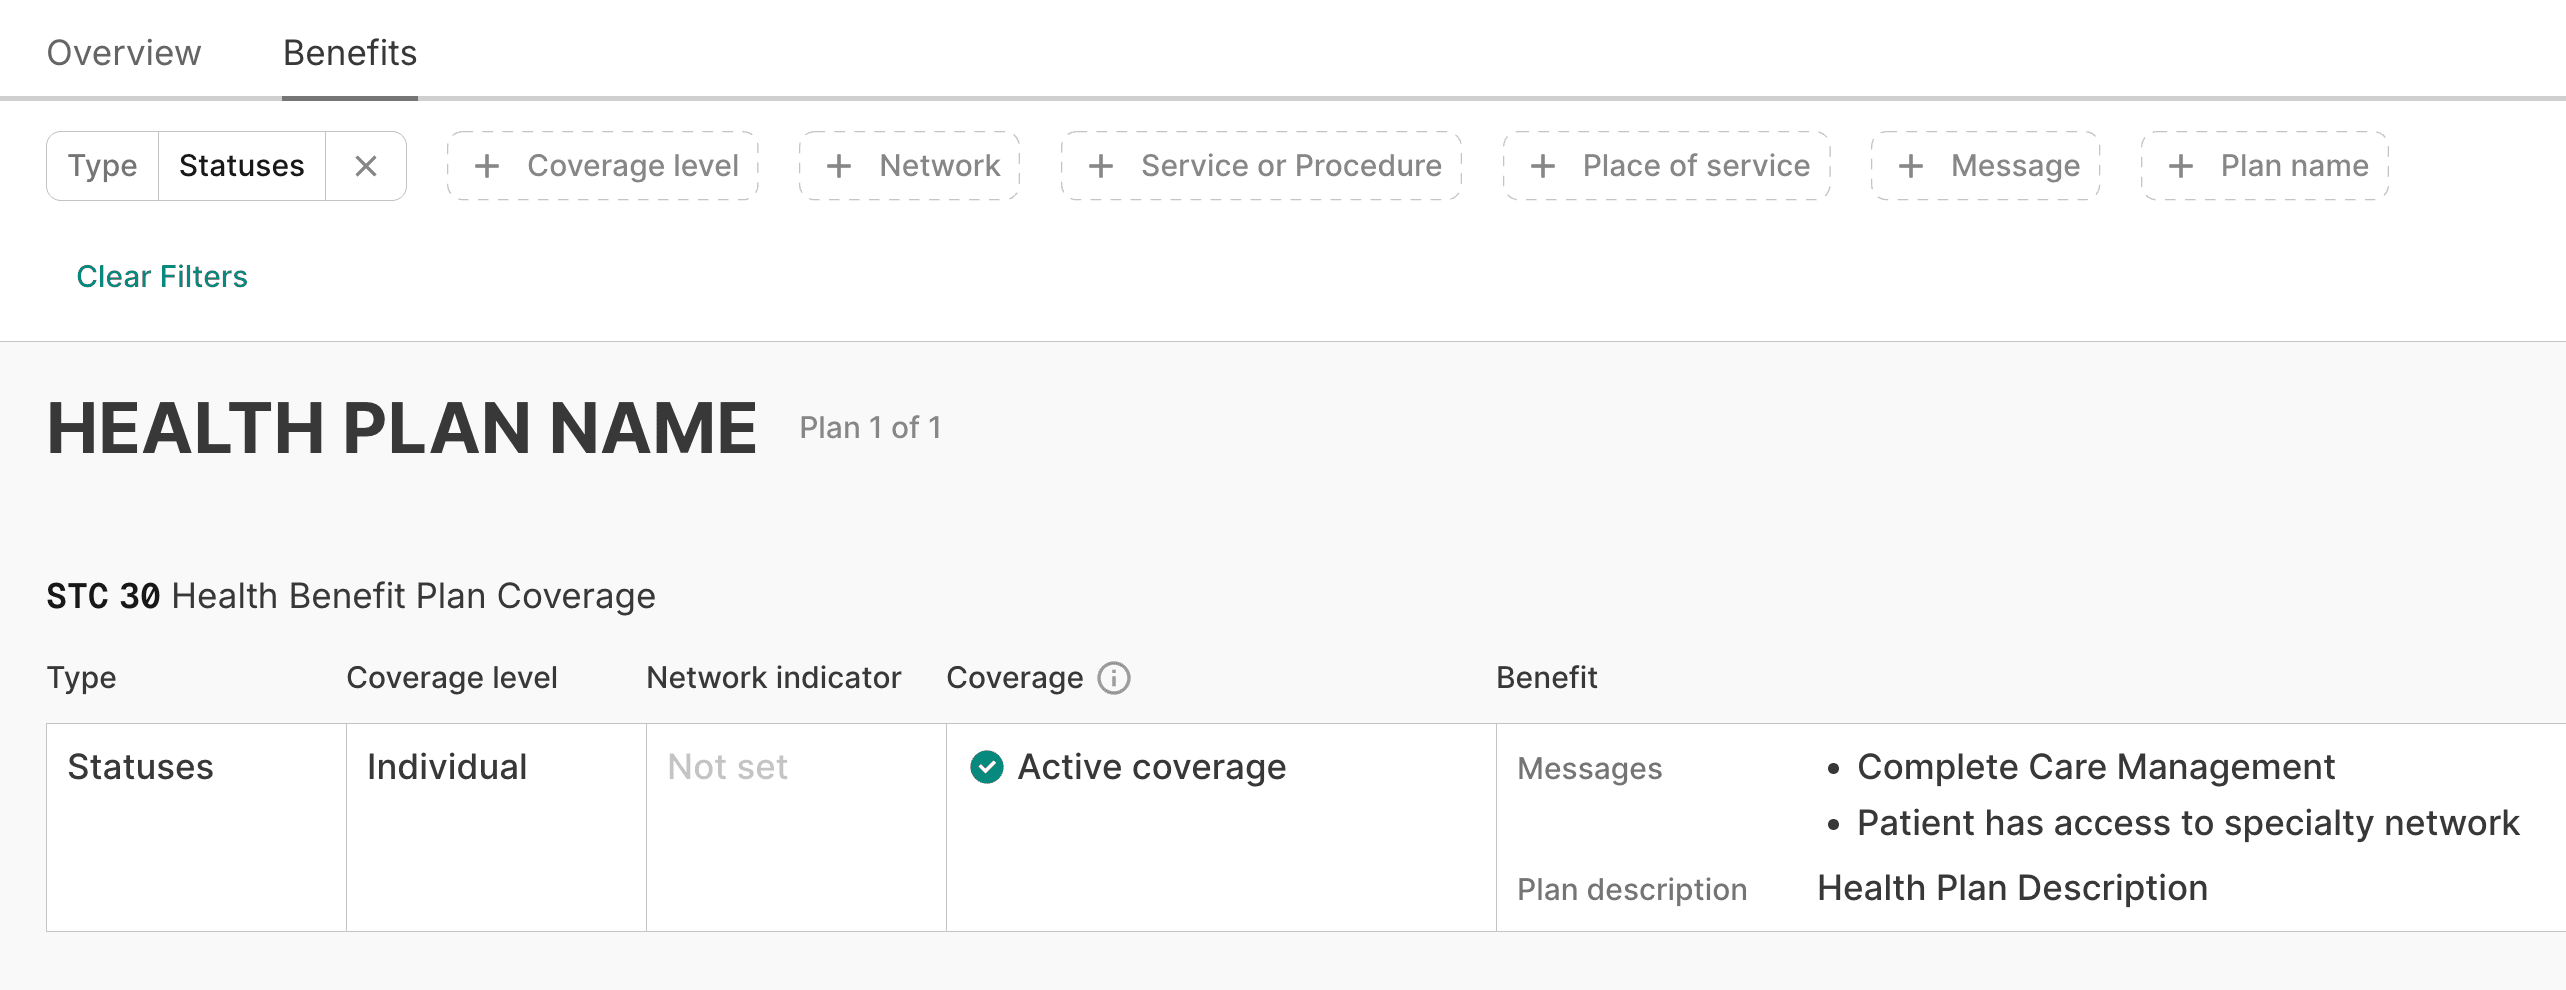Click plus icon beside Coverage level
Viewport: 2566px width, 990px height.
point(487,166)
